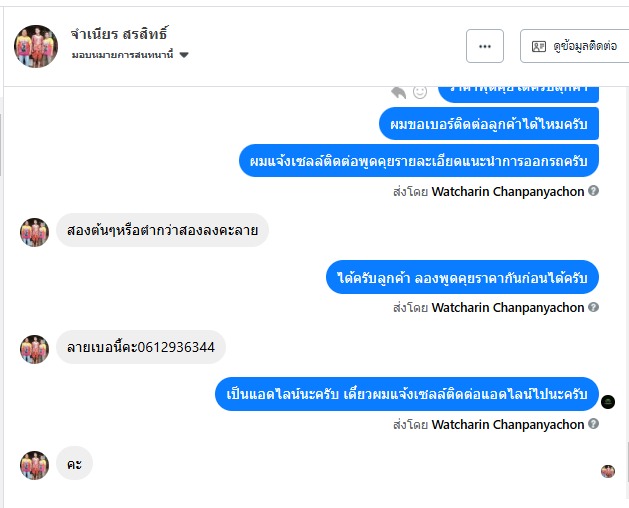This screenshot has width=629, height=508.
Task: Expand the assign conversation dropdown arrow
Action: click(x=184, y=55)
